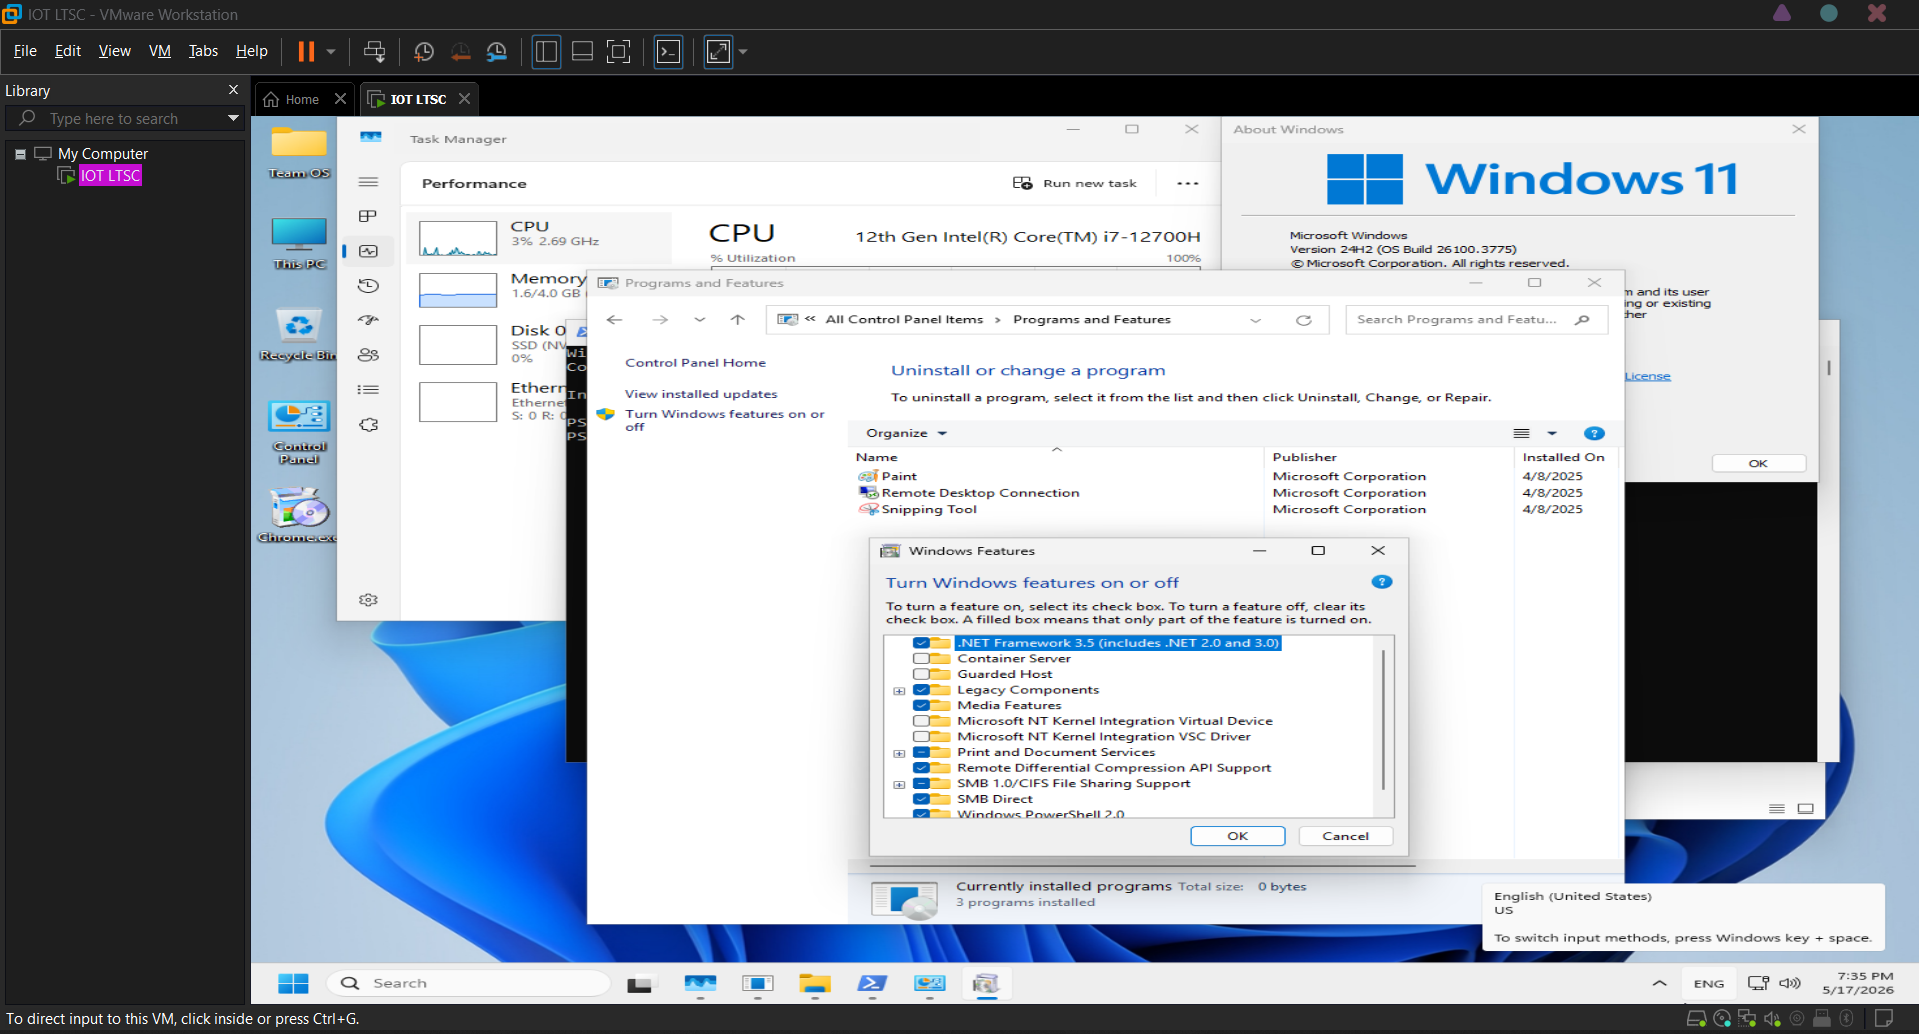Open the Organize dropdown in Programs and Features
Viewport: 1919px width, 1034px height.
[x=906, y=433]
